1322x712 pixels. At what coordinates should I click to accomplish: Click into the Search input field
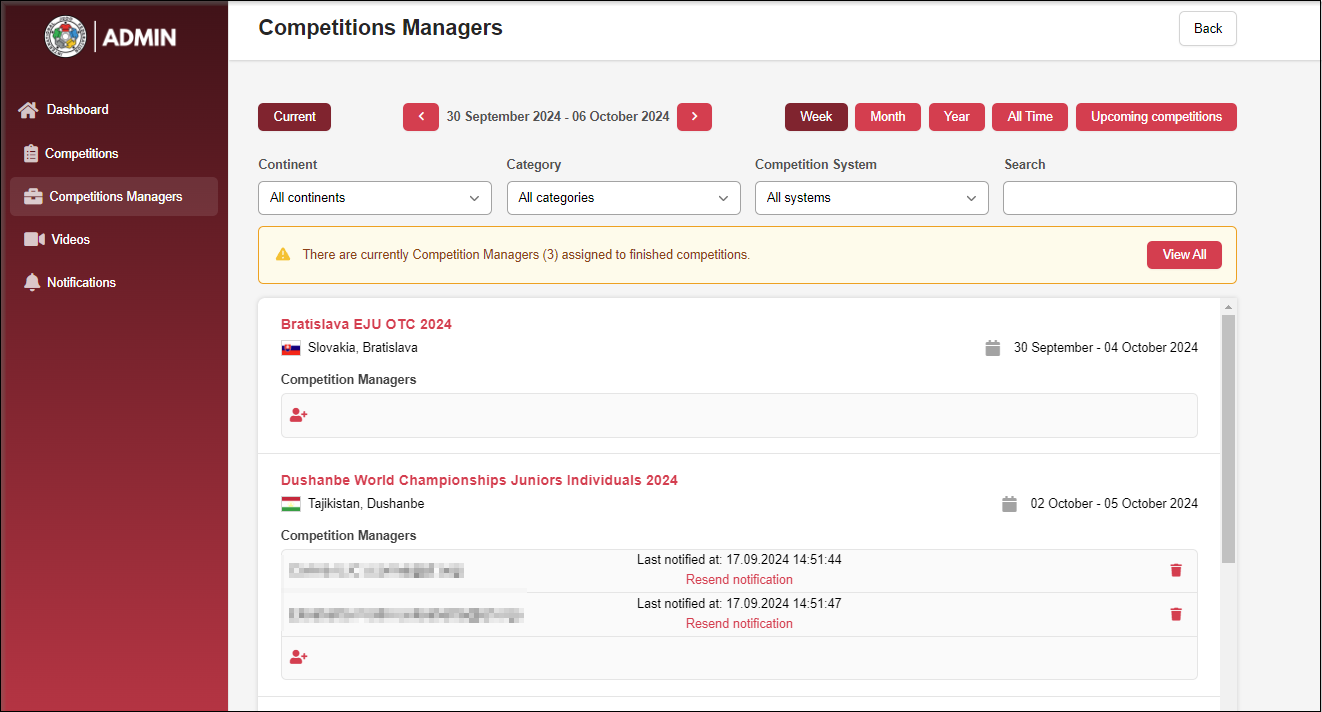point(1119,198)
